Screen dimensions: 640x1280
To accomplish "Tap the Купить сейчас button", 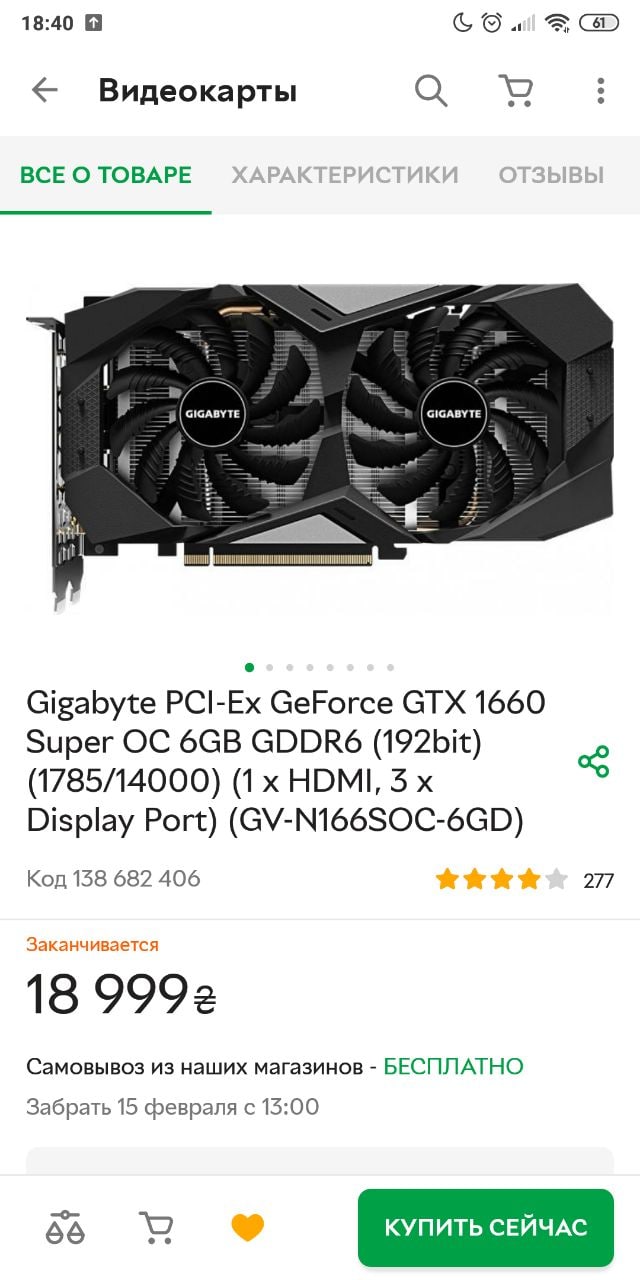I will [486, 1227].
